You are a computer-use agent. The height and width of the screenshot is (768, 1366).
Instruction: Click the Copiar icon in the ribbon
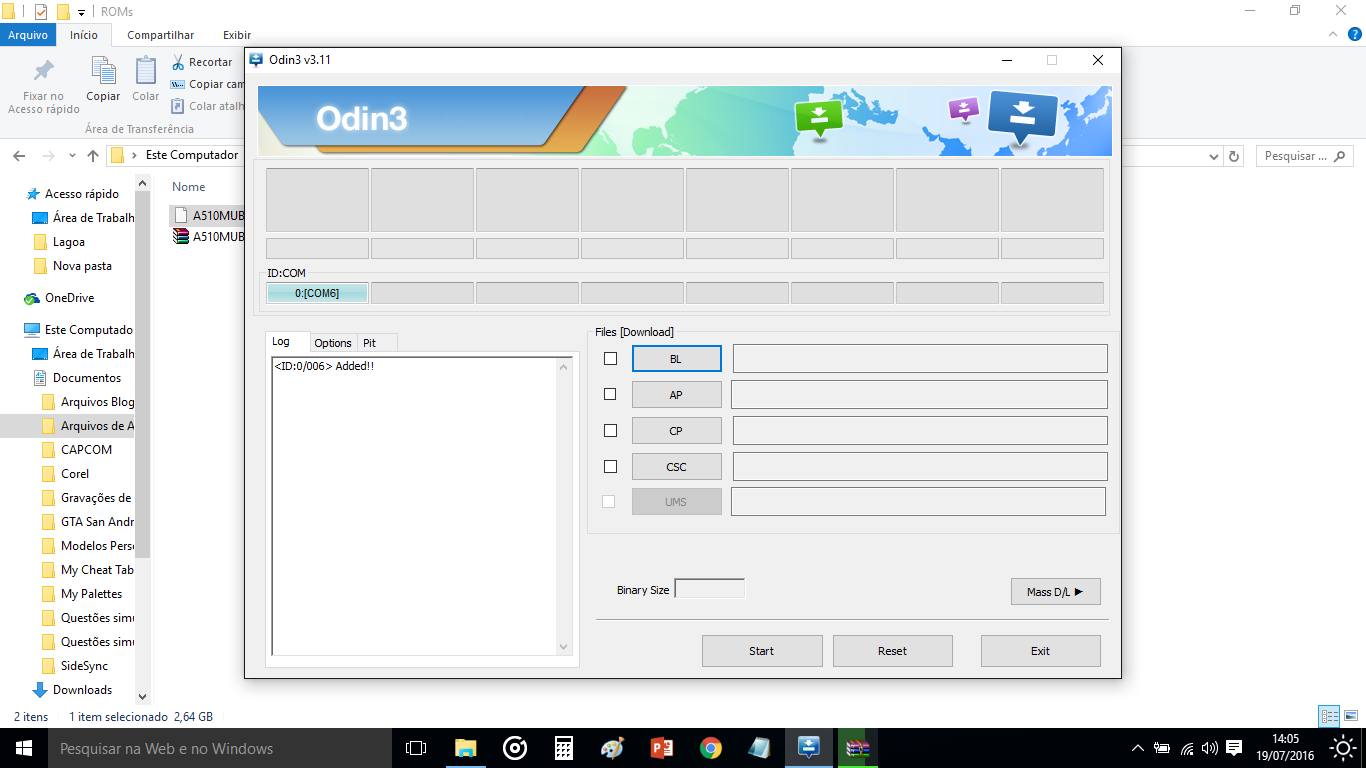point(103,70)
